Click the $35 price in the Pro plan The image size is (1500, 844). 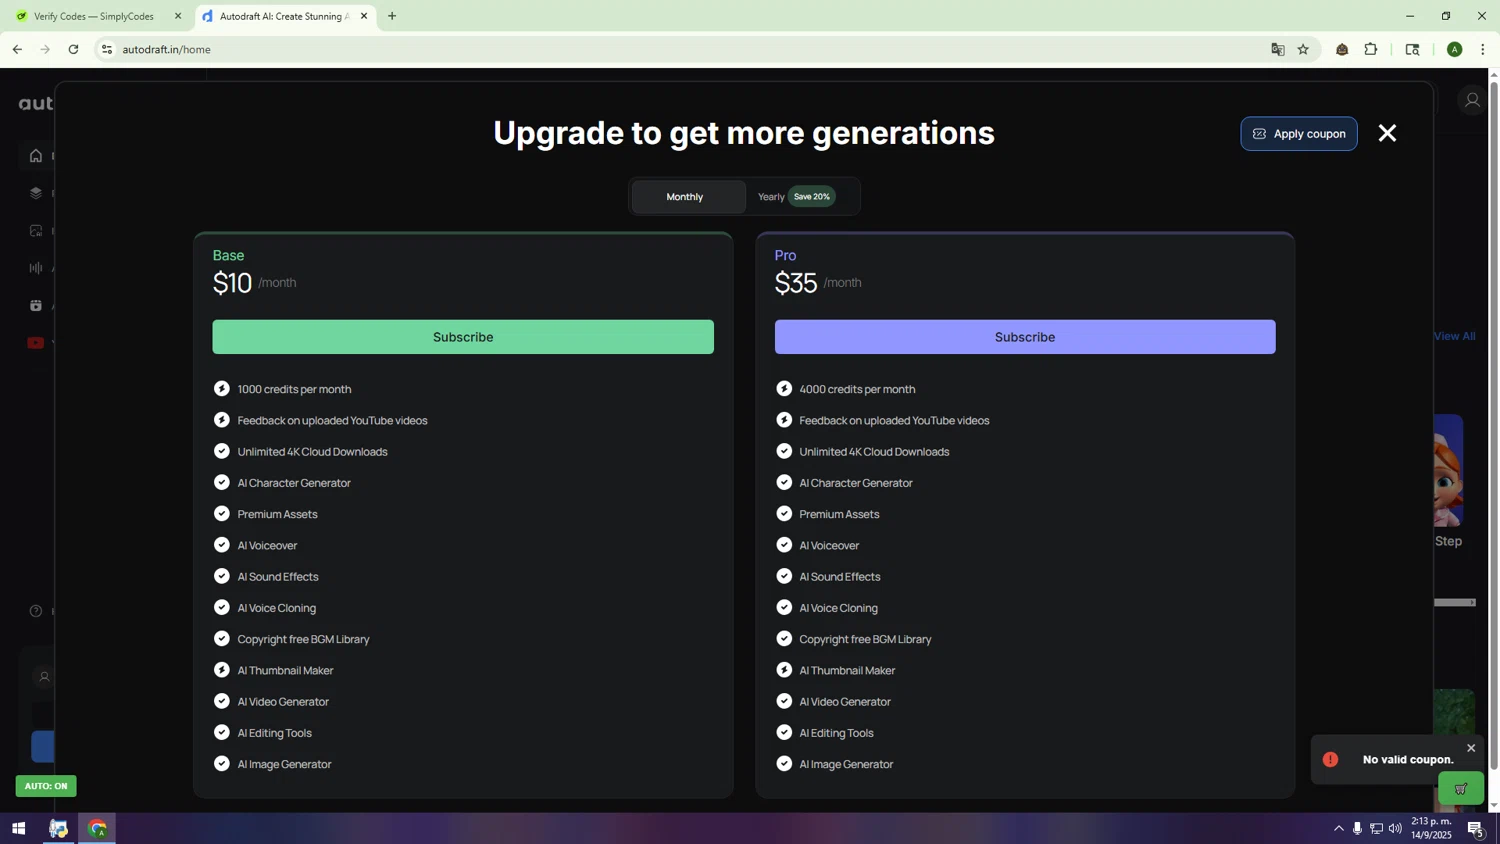(796, 283)
